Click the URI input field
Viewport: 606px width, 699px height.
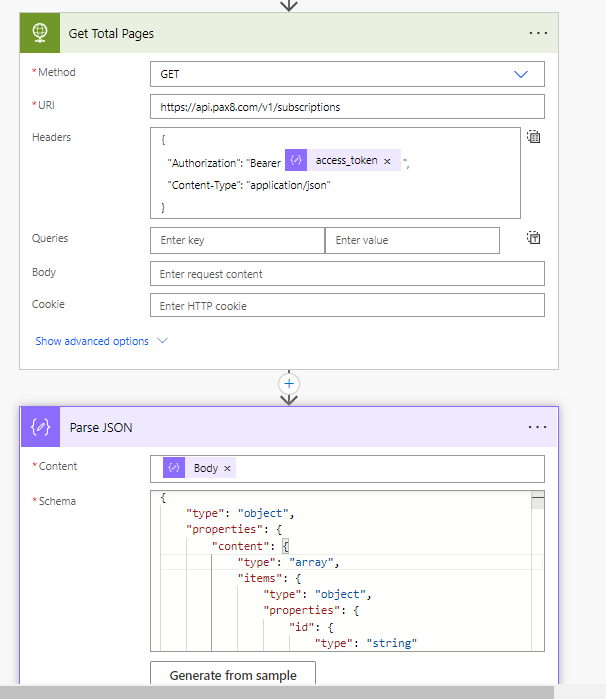[347, 107]
